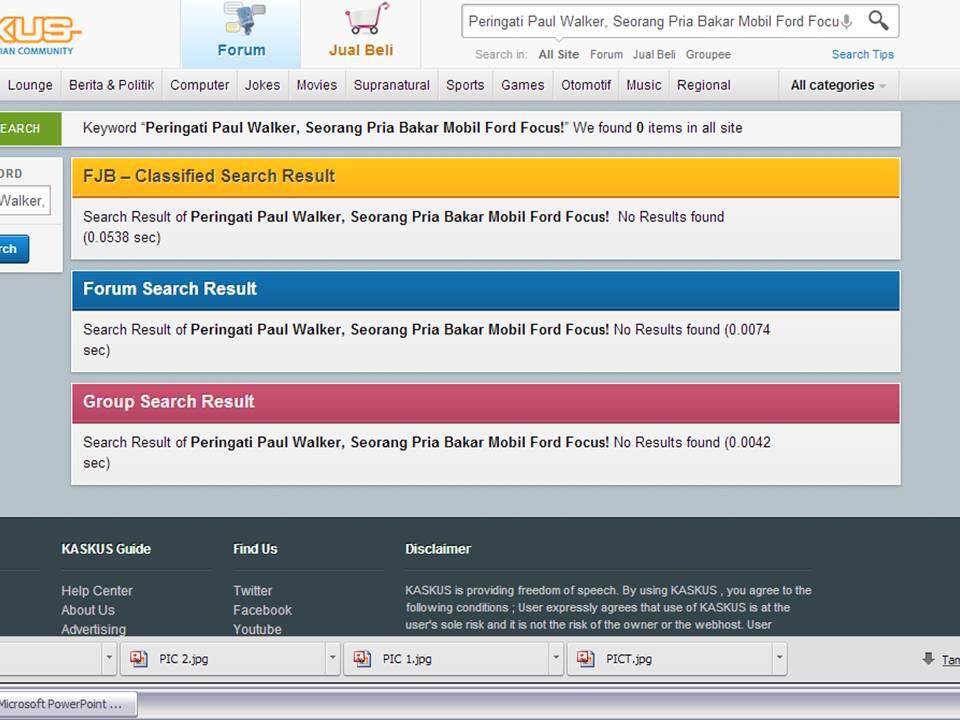
Task: Open the Twitter footer link
Action: 252,591
